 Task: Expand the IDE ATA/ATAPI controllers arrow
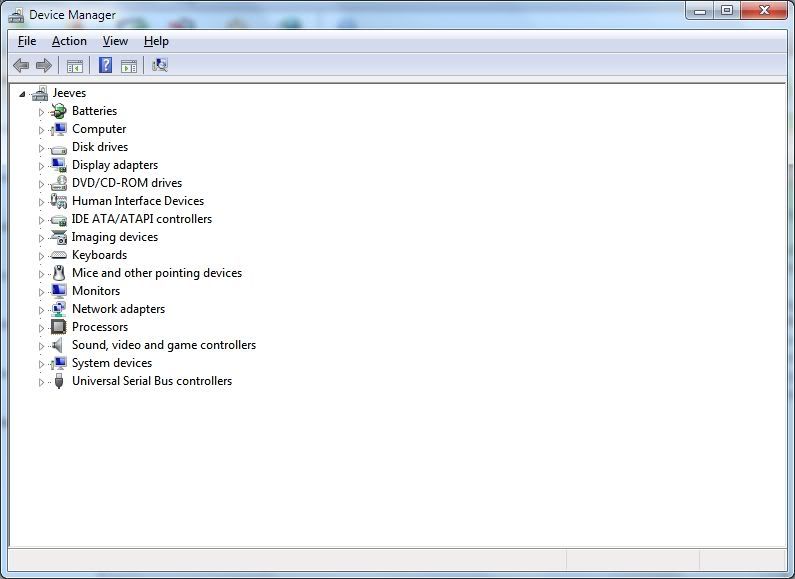[x=42, y=220]
